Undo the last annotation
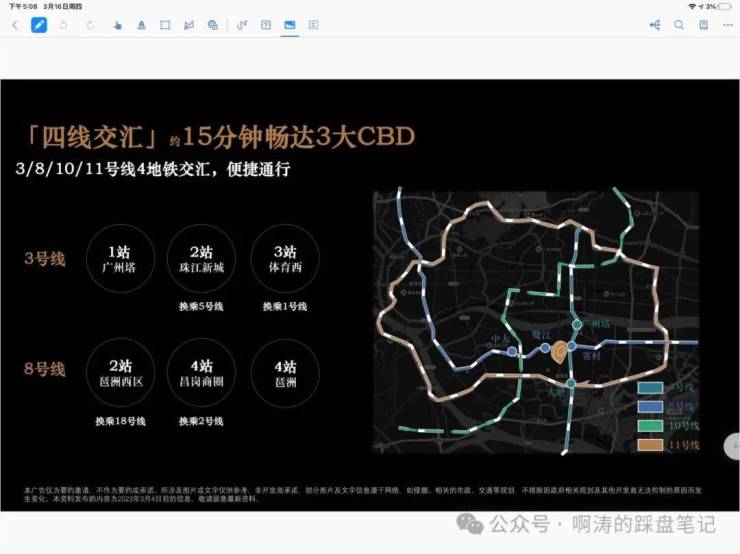The width and height of the screenshot is (740, 554). [65, 24]
